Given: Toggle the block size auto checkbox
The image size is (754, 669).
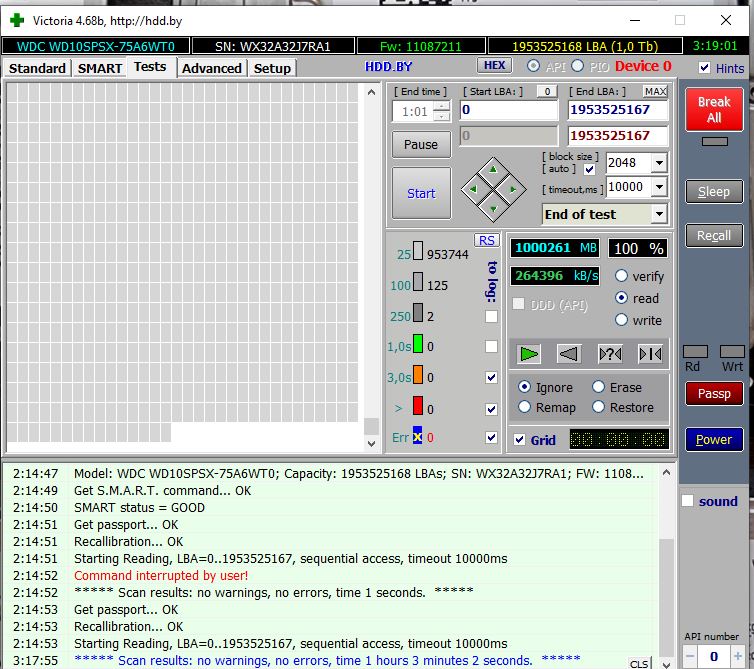Looking at the screenshot, I should click(589, 169).
